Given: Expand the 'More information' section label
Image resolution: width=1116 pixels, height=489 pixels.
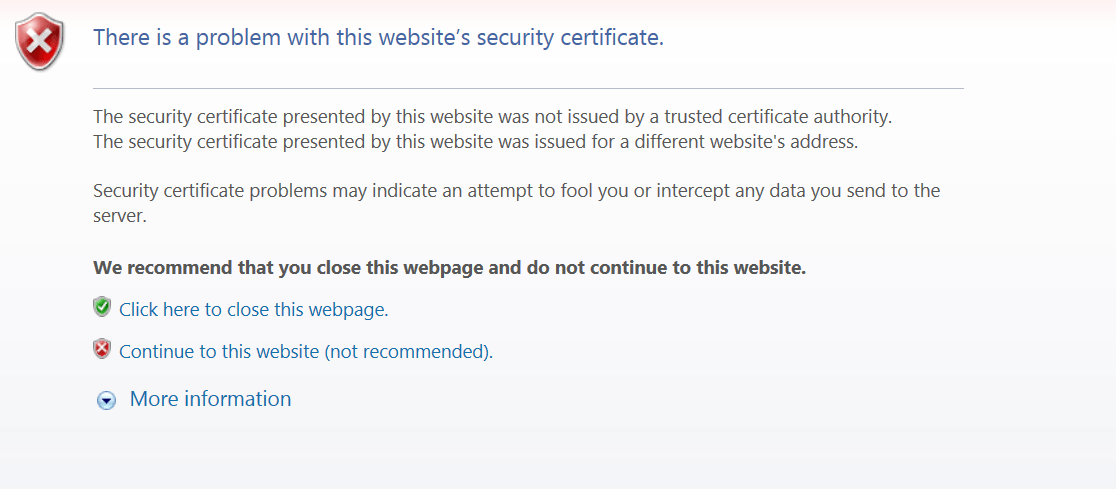Looking at the screenshot, I should click(210, 399).
